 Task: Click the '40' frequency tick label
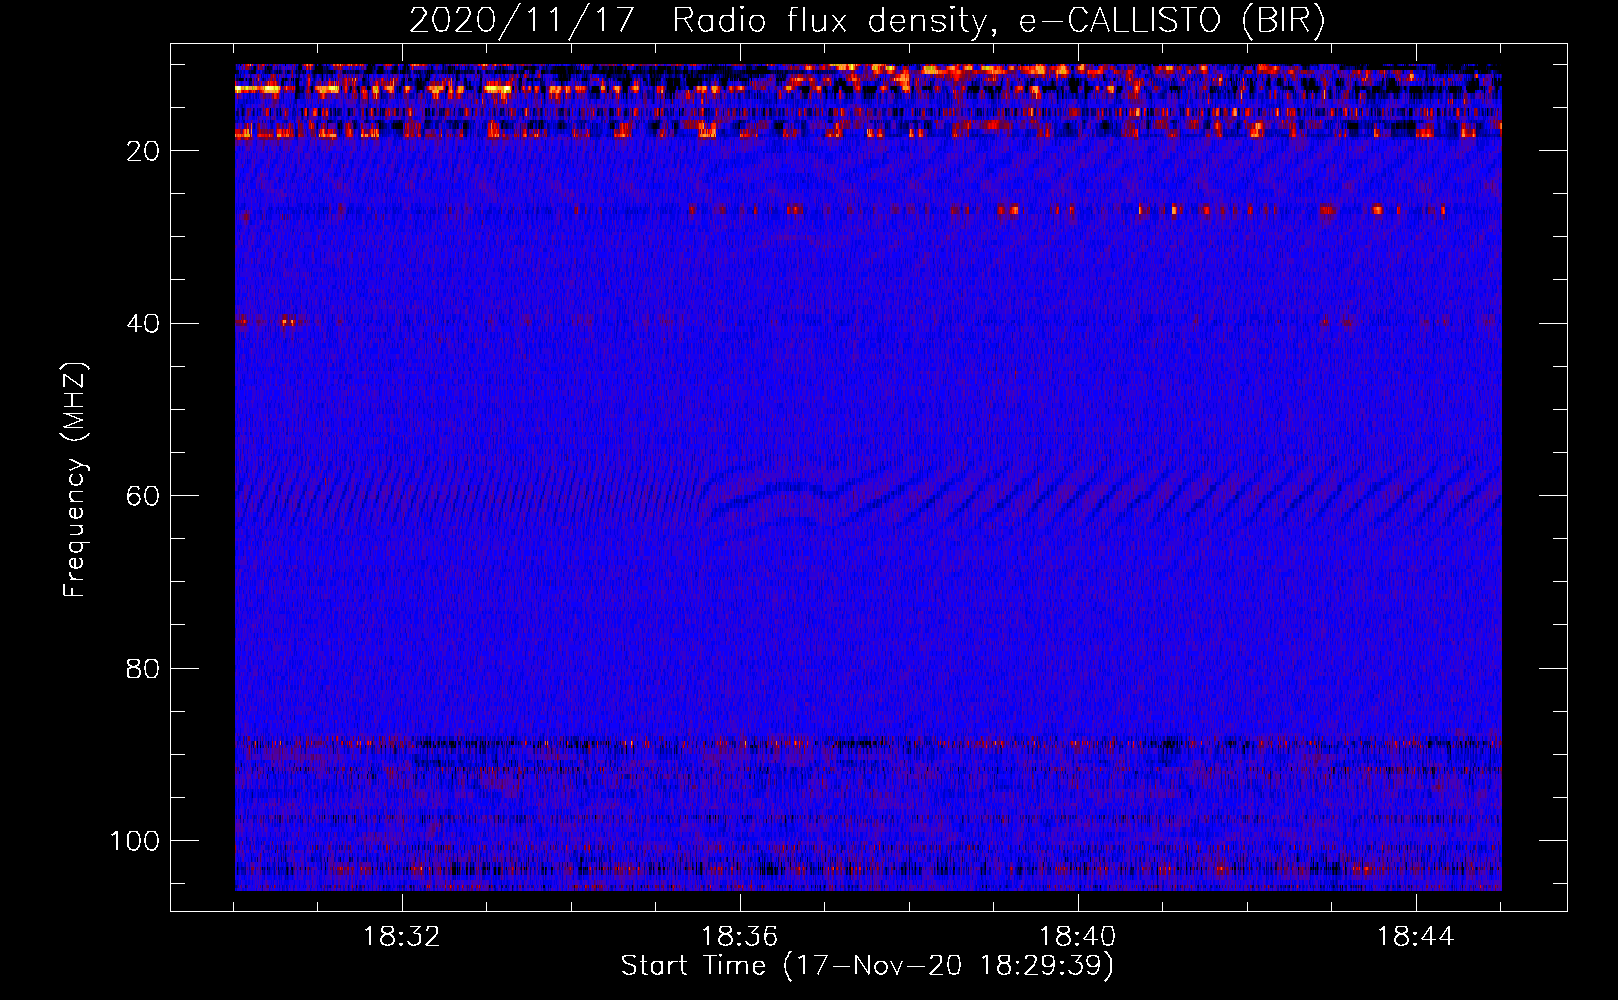pos(143,324)
